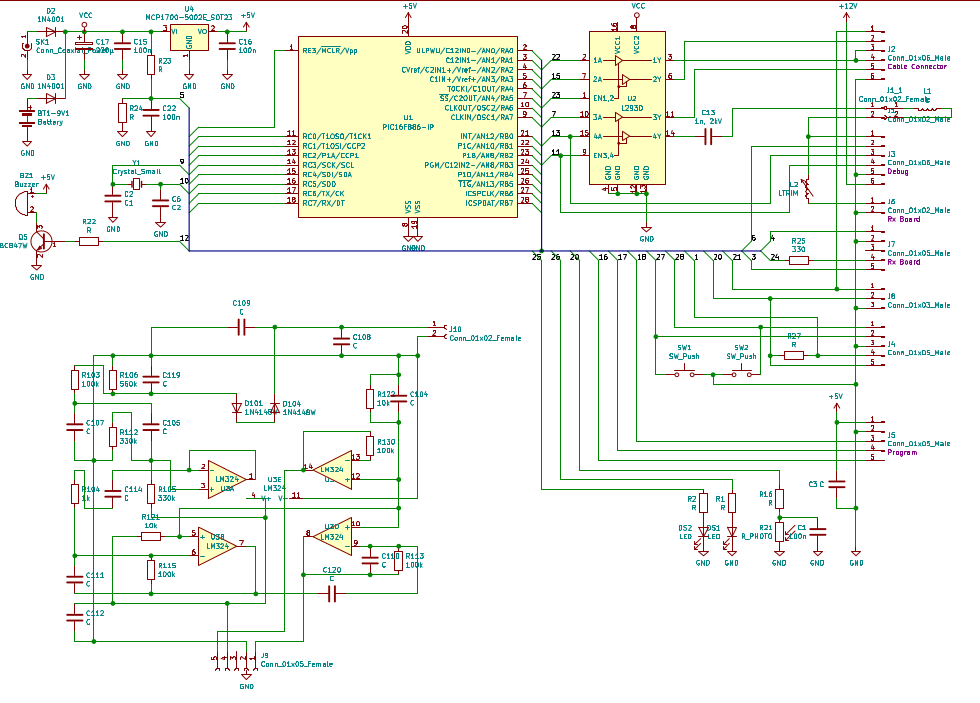Click the Y1 crystal symbol

pos(137,184)
